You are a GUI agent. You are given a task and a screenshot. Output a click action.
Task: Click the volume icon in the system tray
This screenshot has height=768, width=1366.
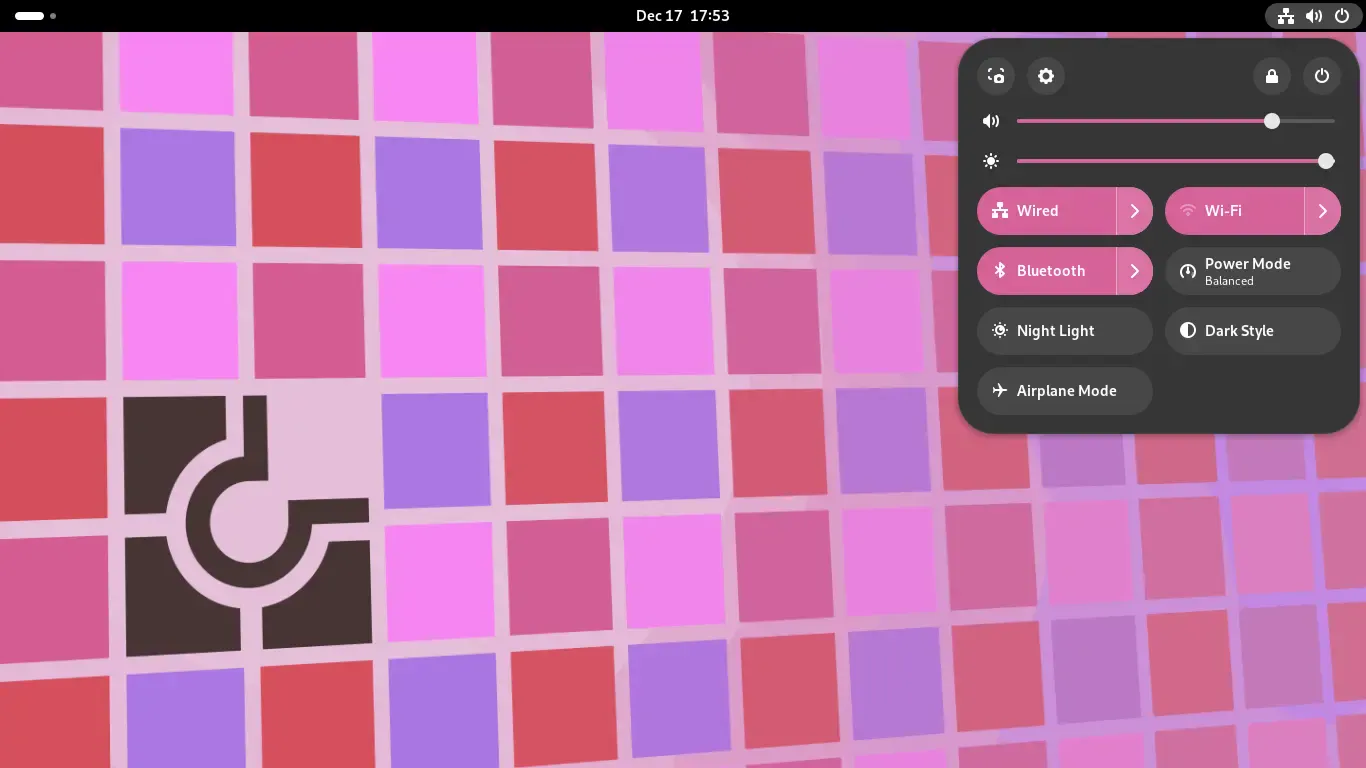[1314, 16]
